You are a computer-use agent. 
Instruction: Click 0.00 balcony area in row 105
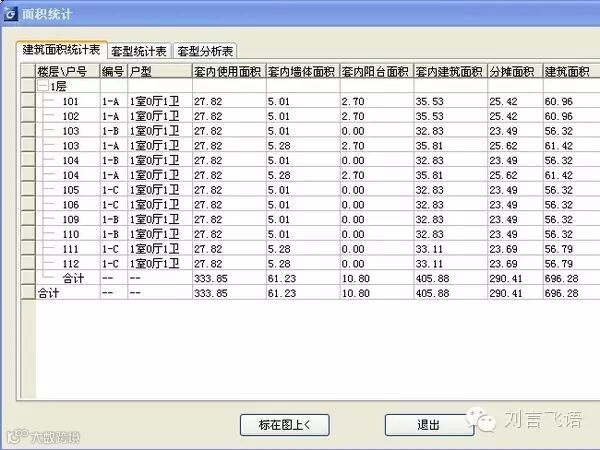[353, 190]
